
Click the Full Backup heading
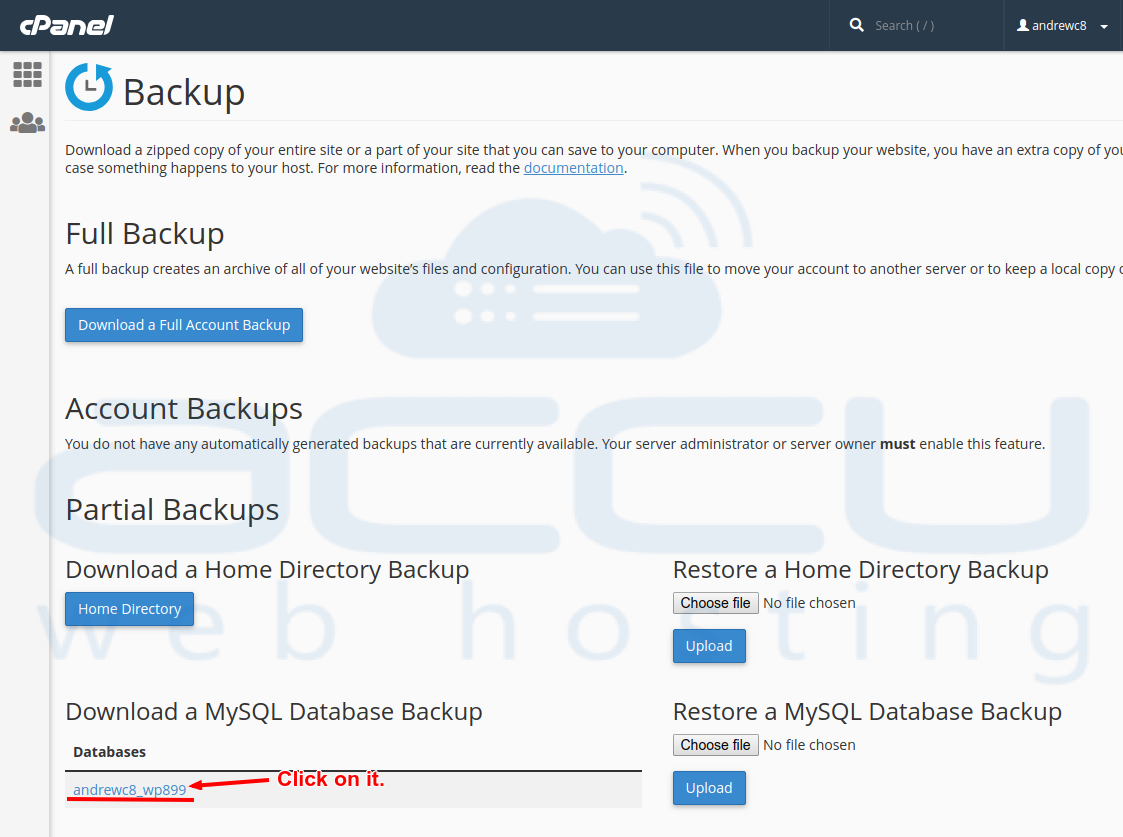point(145,233)
